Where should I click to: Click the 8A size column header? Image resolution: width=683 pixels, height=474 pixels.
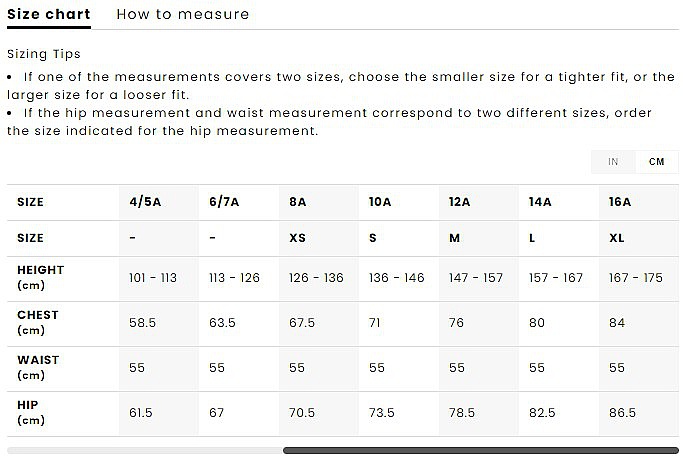click(297, 202)
